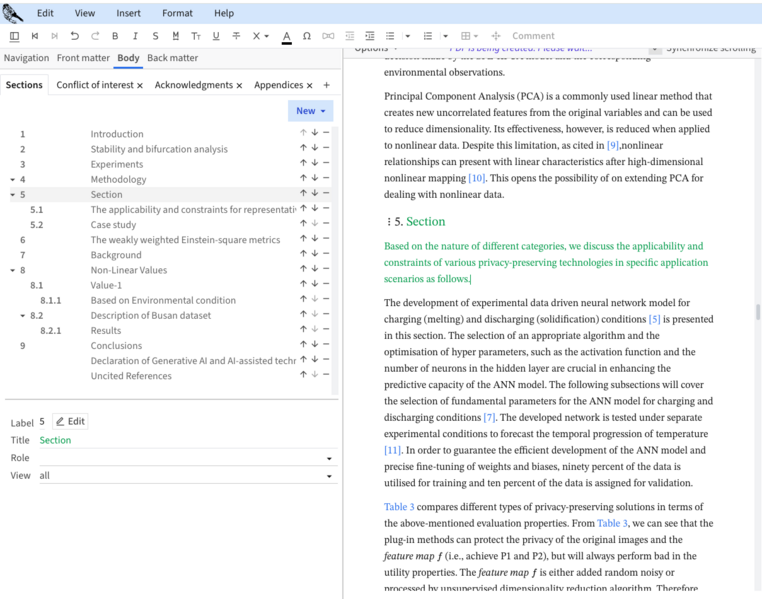Select Case study in section tree

(113, 225)
